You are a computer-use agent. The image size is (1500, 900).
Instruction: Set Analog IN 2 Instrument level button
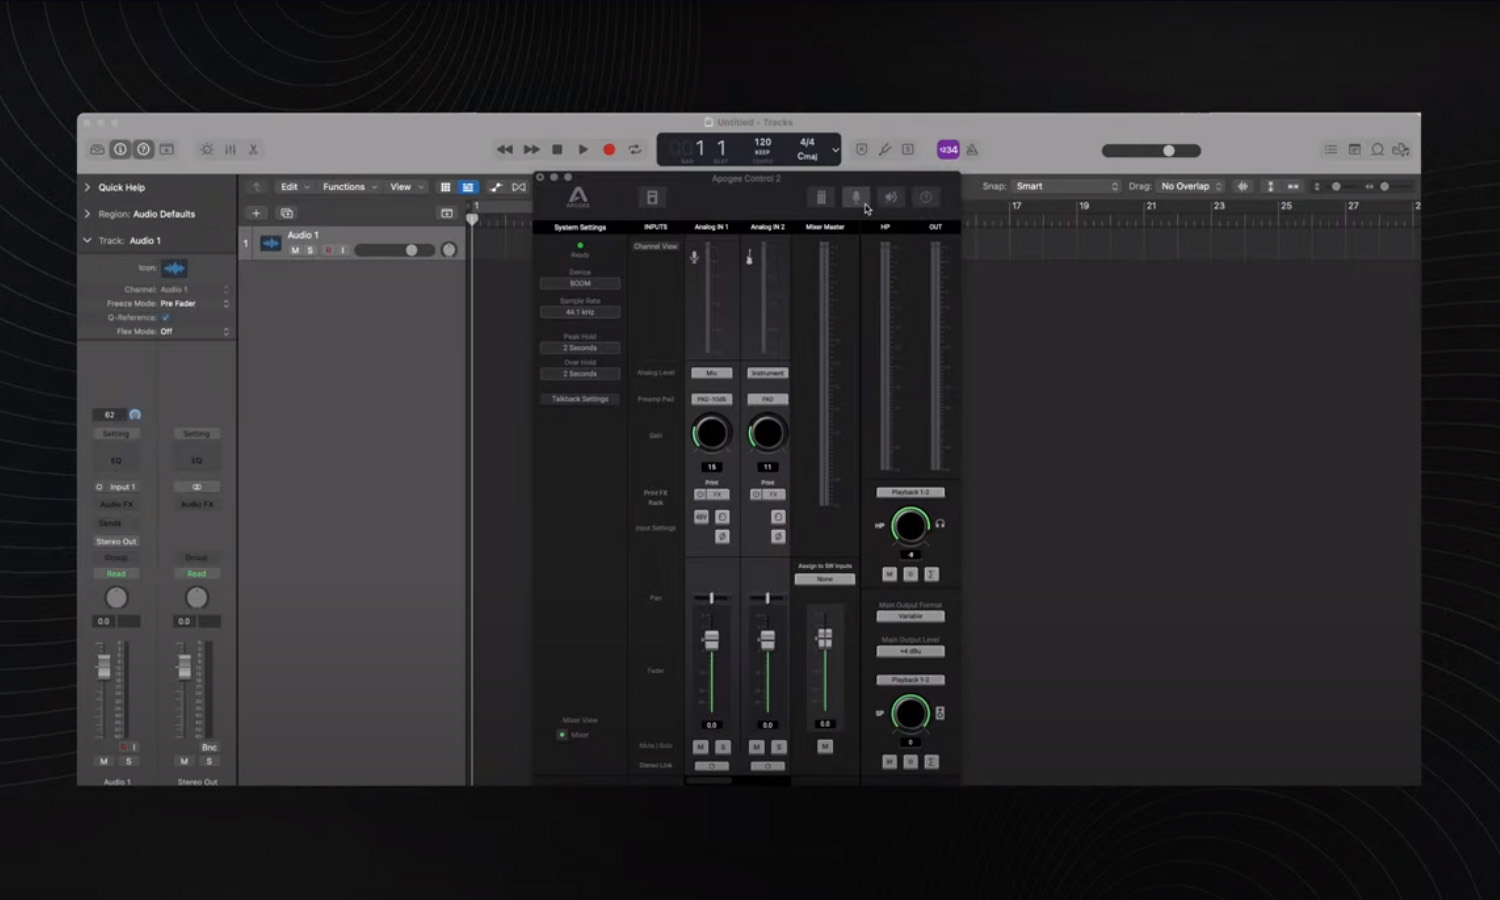click(768, 373)
